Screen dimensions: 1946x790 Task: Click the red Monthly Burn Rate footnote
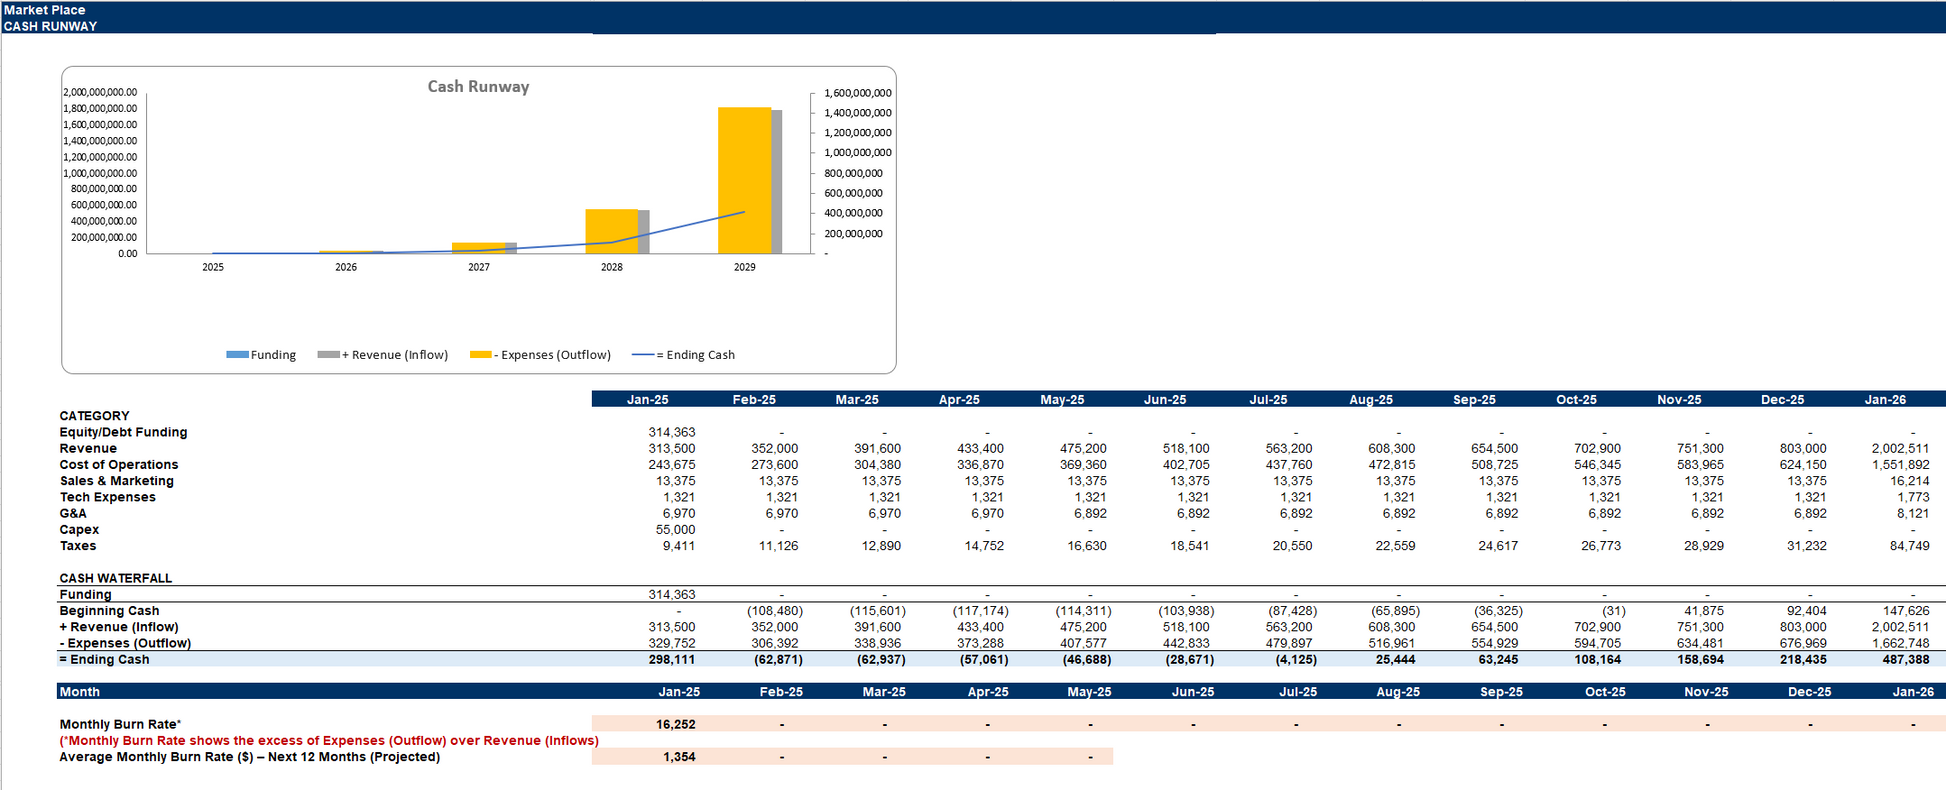(x=329, y=741)
